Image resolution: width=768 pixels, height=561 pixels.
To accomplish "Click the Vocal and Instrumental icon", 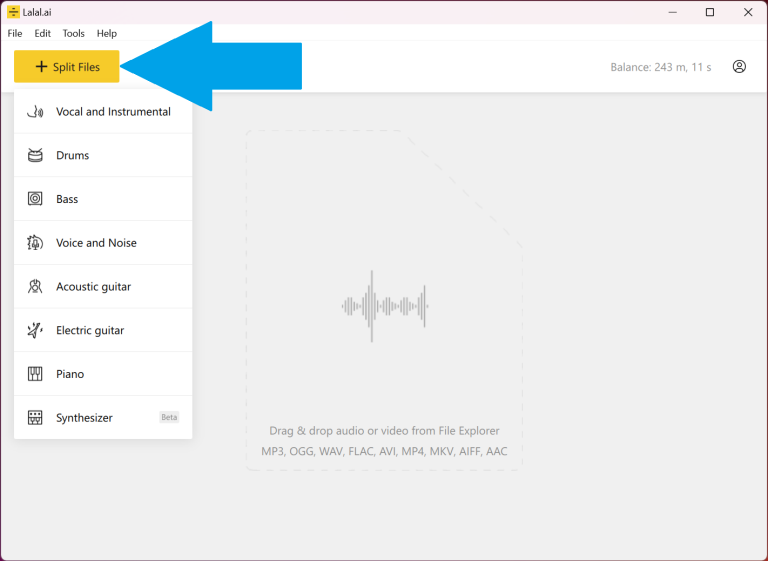I will click(x=35, y=112).
